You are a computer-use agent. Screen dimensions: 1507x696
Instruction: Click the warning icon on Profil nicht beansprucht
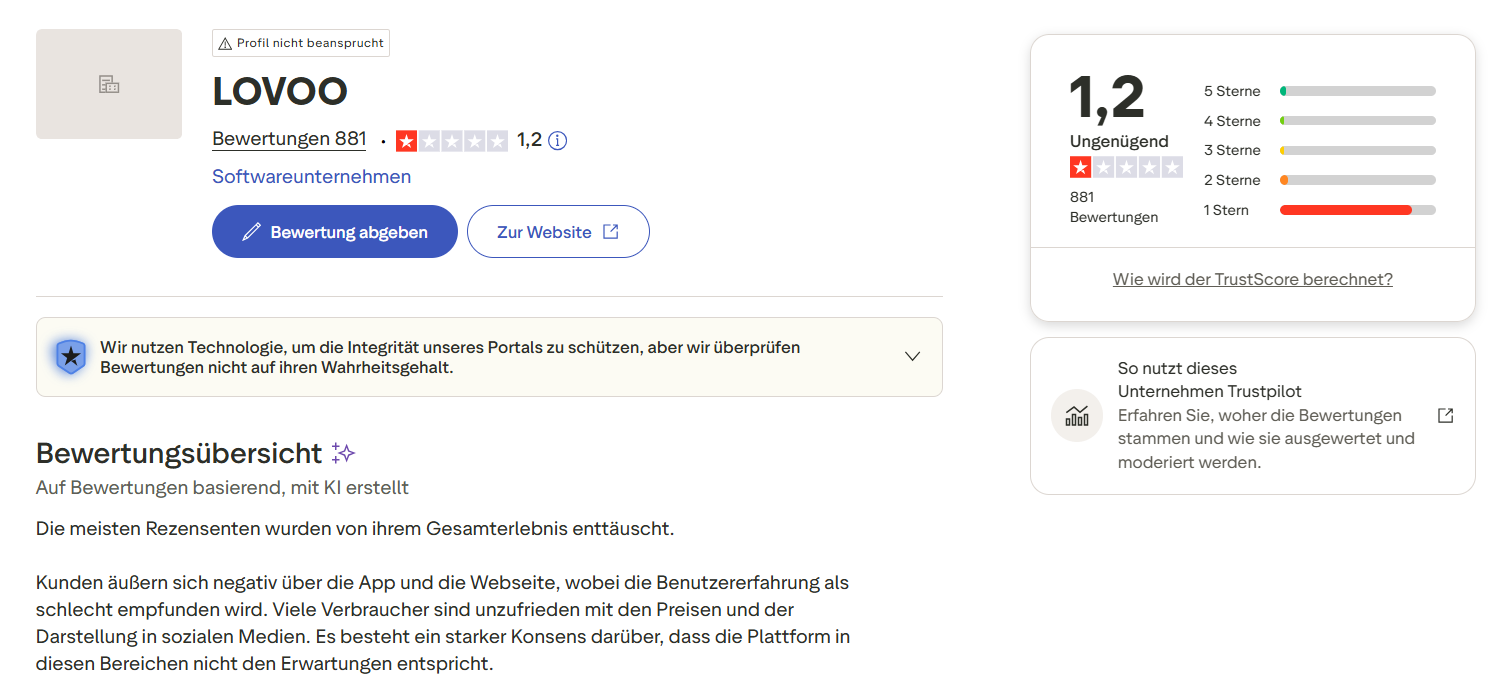(x=225, y=43)
